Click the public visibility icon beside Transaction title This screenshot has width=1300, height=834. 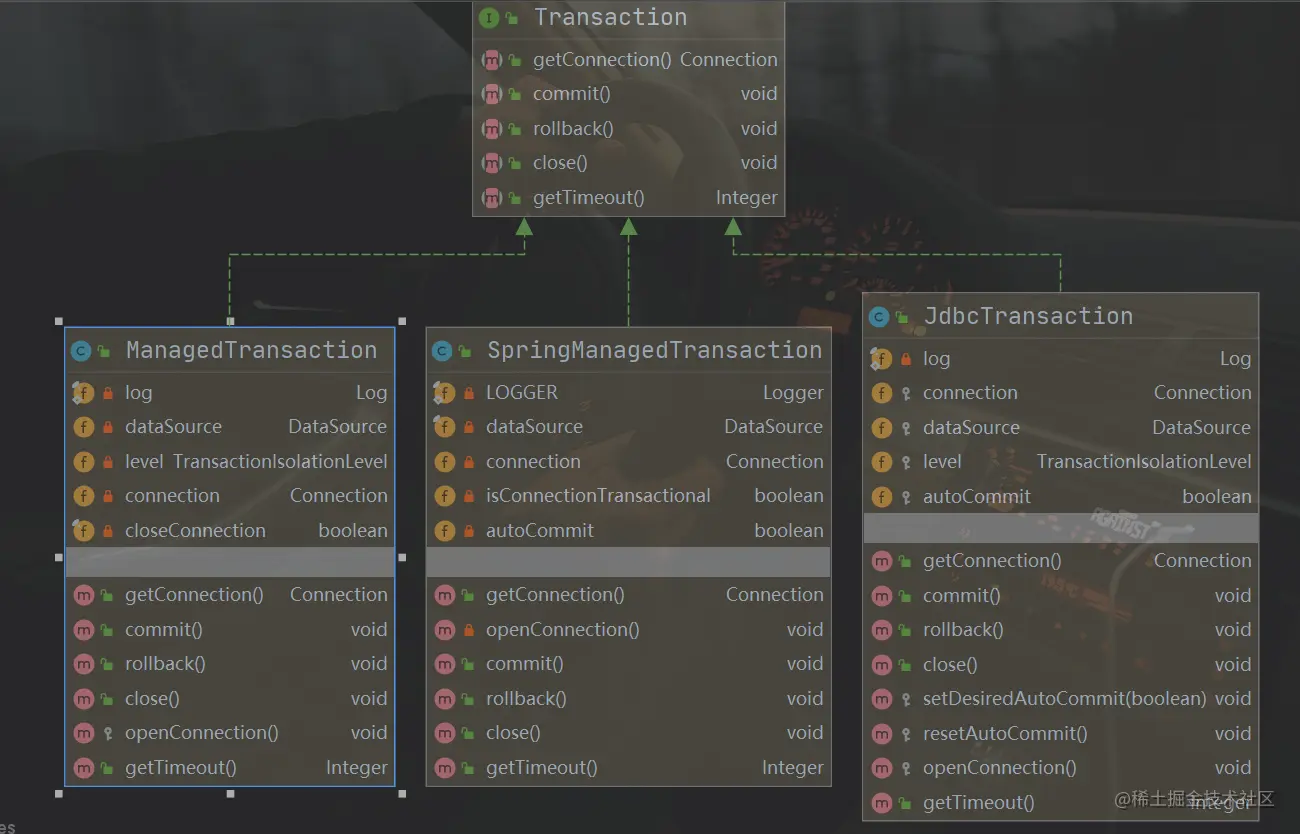click(x=512, y=17)
